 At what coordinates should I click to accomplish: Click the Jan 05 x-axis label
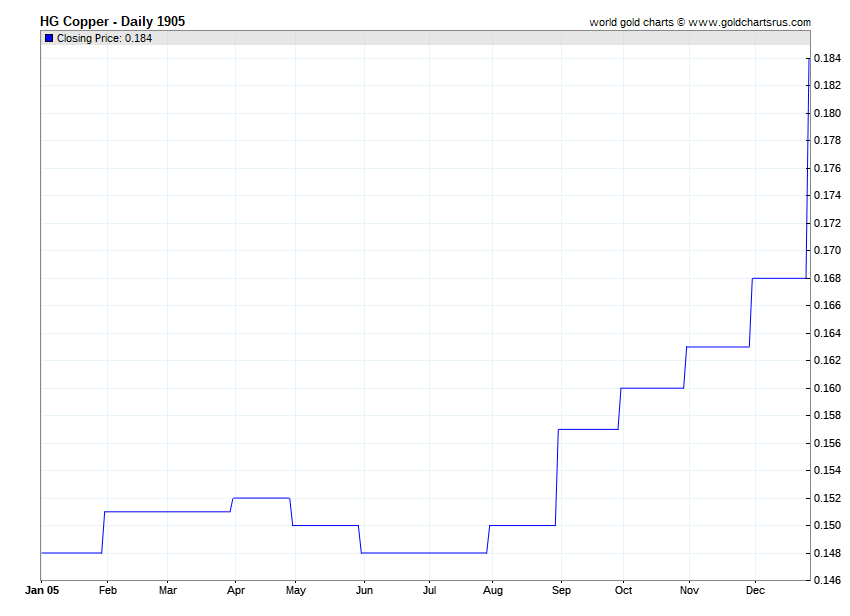click(41, 590)
